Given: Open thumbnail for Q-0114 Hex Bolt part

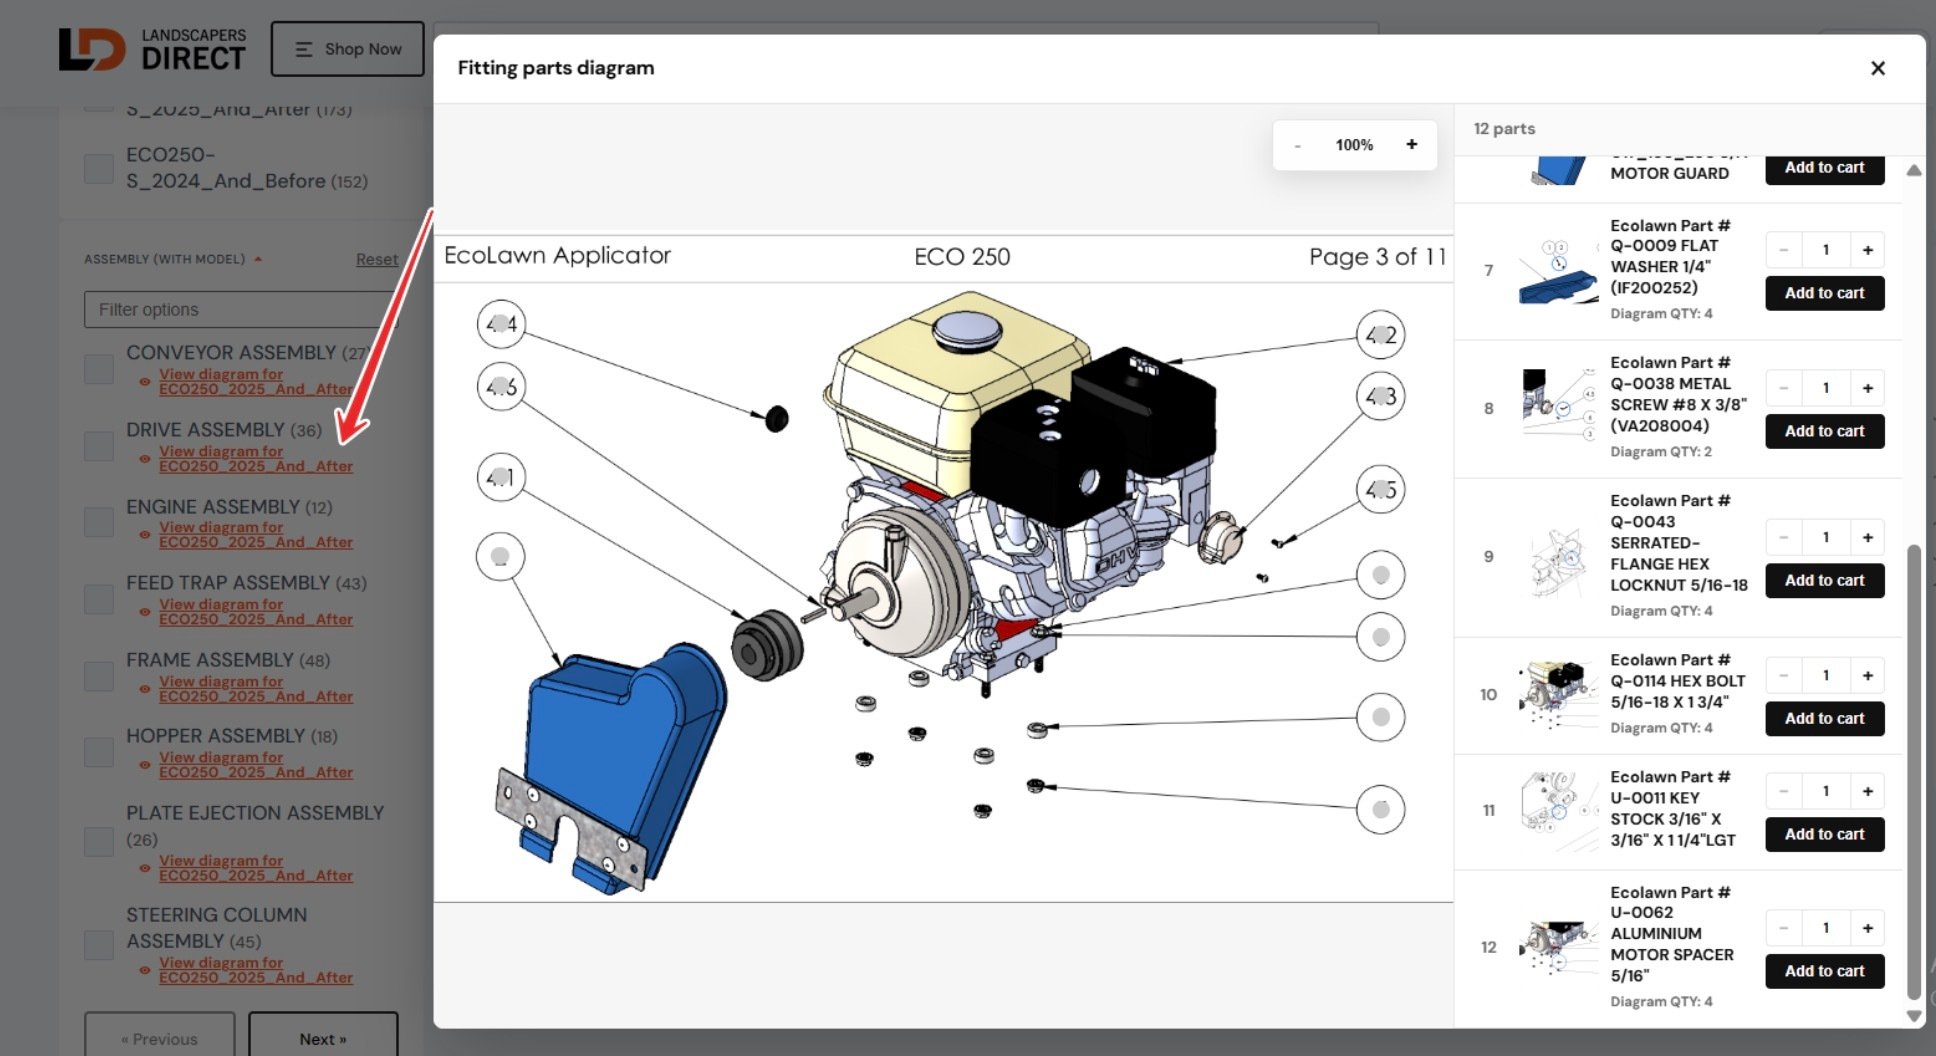Looking at the screenshot, I should coord(1558,694).
